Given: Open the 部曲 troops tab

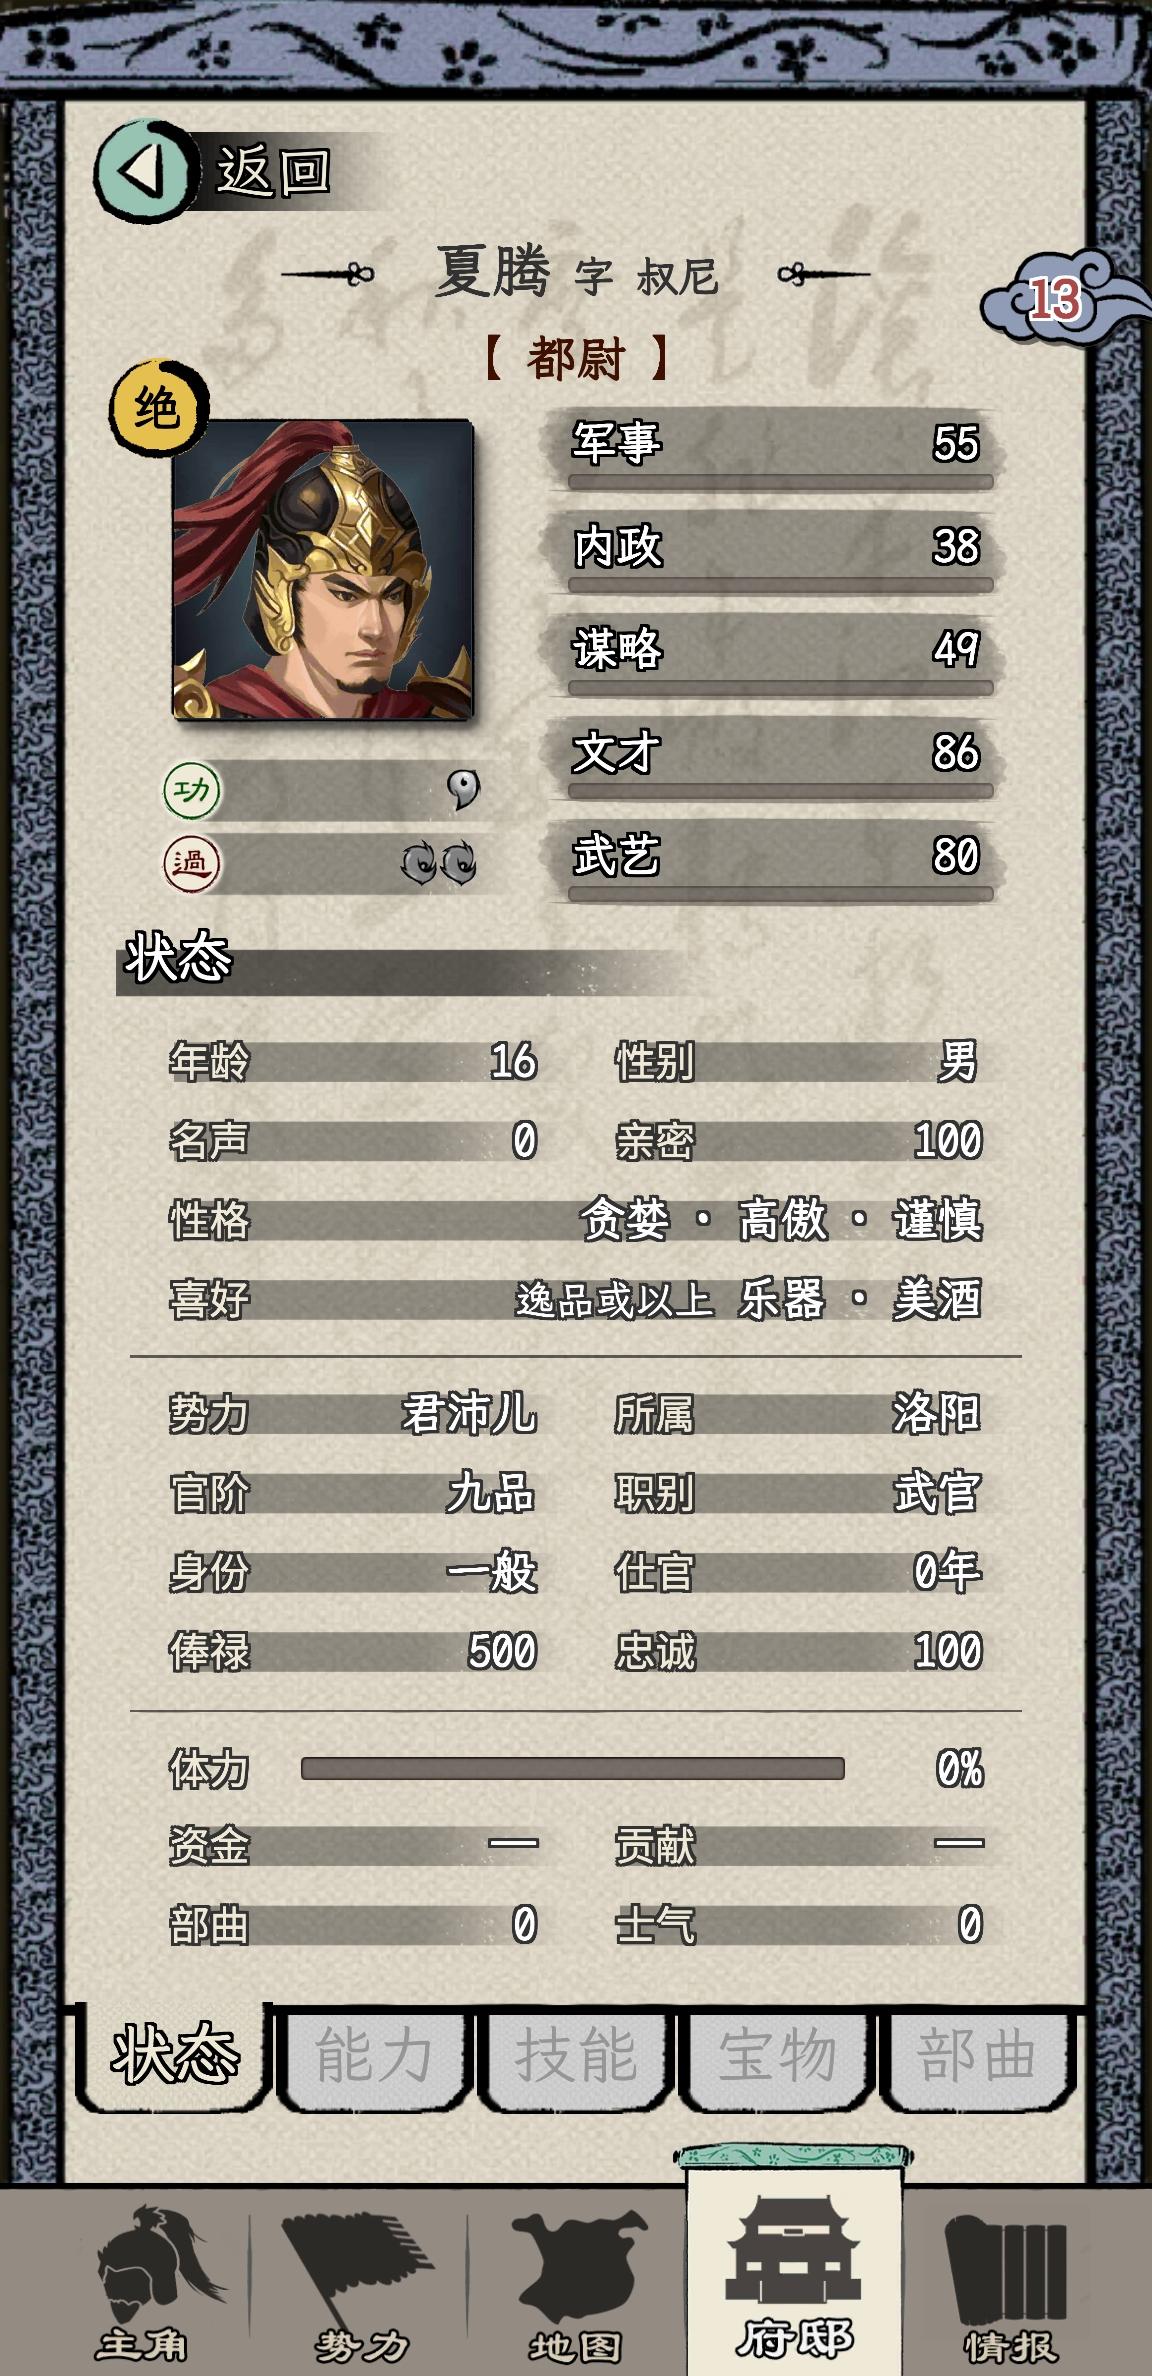Looking at the screenshot, I should coord(976,2057).
